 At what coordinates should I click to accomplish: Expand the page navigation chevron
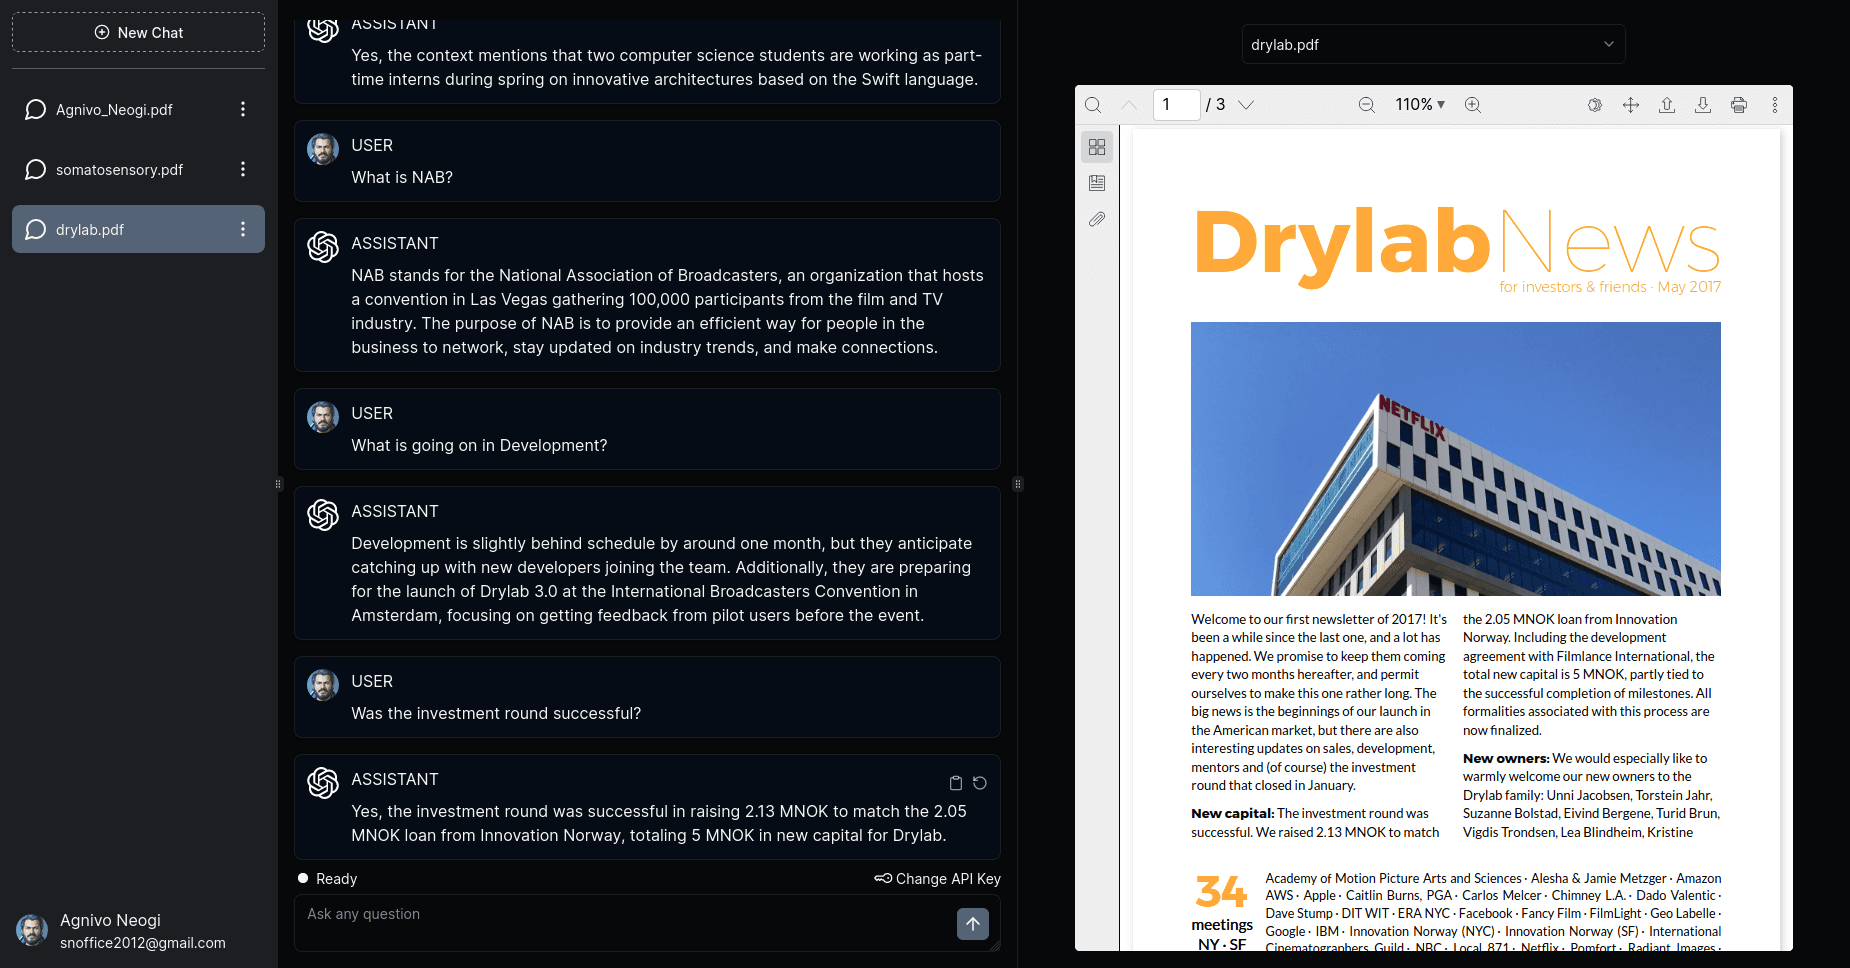[x=1245, y=104]
